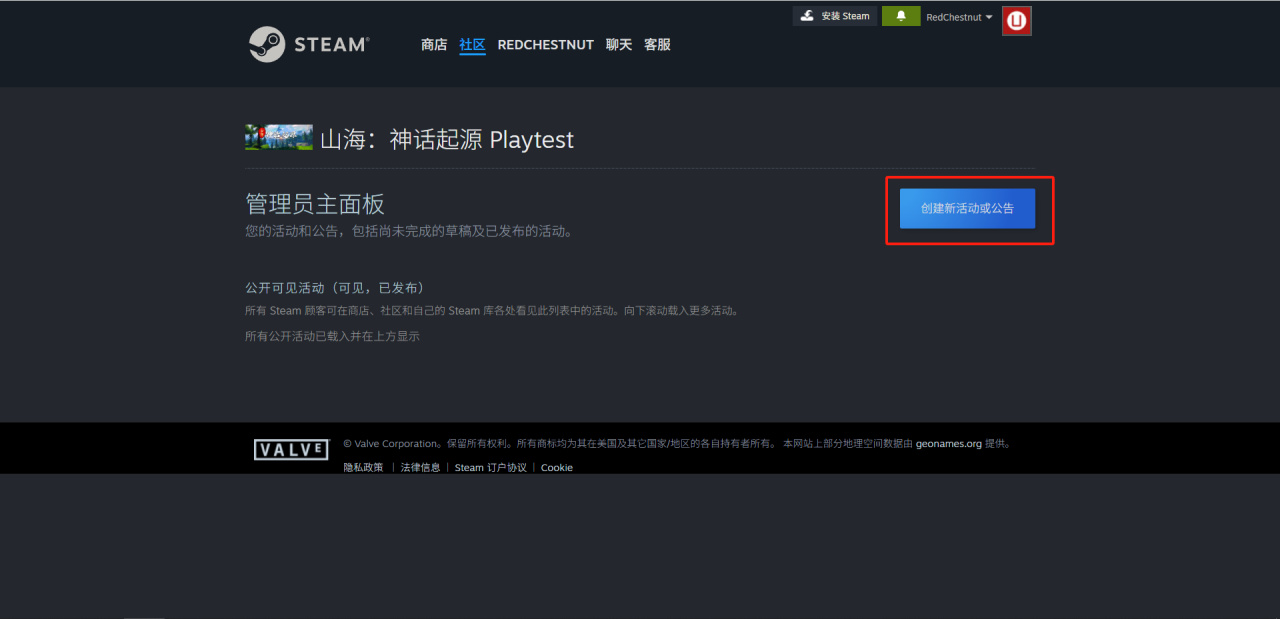This screenshot has width=1280, height=619.
Task: Open the geonames.org link
Action: coord(948,444)
